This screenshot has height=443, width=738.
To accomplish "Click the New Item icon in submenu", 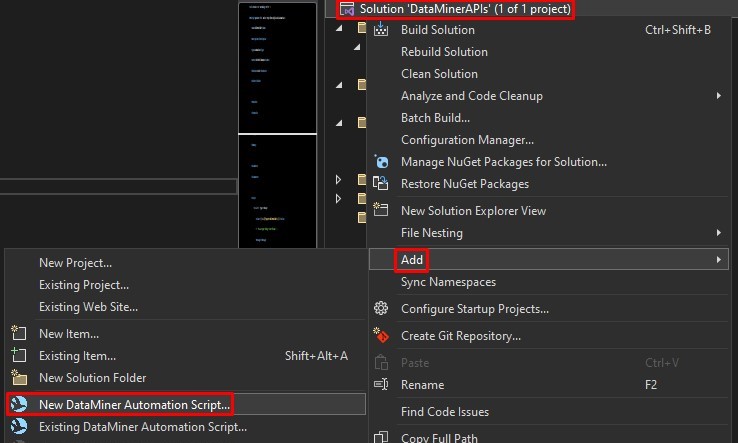I will pyautogui.click(x=19, y=333).
